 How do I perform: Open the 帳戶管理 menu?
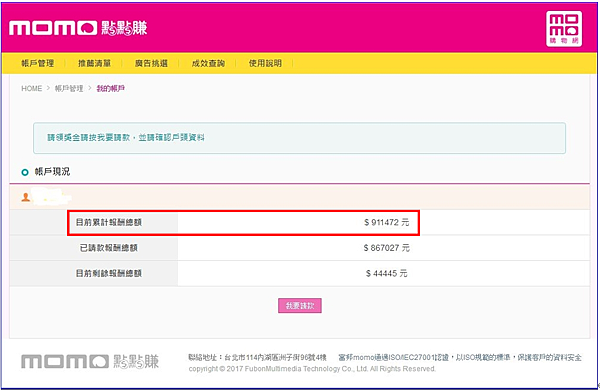click(x=38, y=63)
